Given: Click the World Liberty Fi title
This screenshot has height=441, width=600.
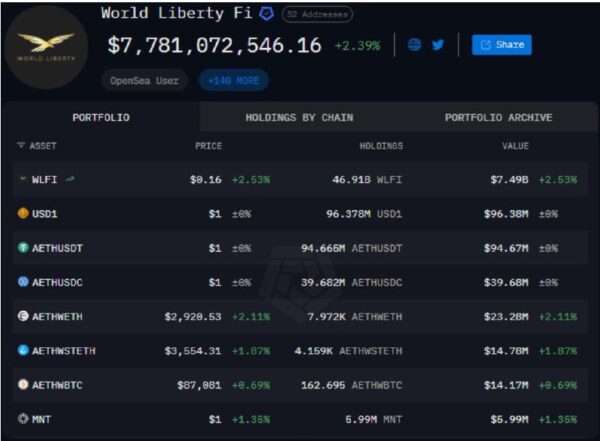Looking at the screenshot, I should coord(176,13).
